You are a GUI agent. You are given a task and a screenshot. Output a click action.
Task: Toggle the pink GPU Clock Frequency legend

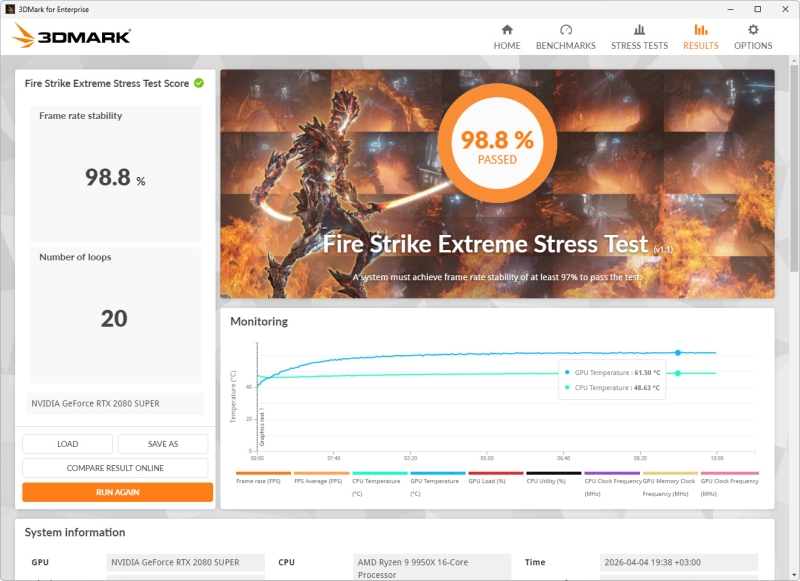click(730, 484)
